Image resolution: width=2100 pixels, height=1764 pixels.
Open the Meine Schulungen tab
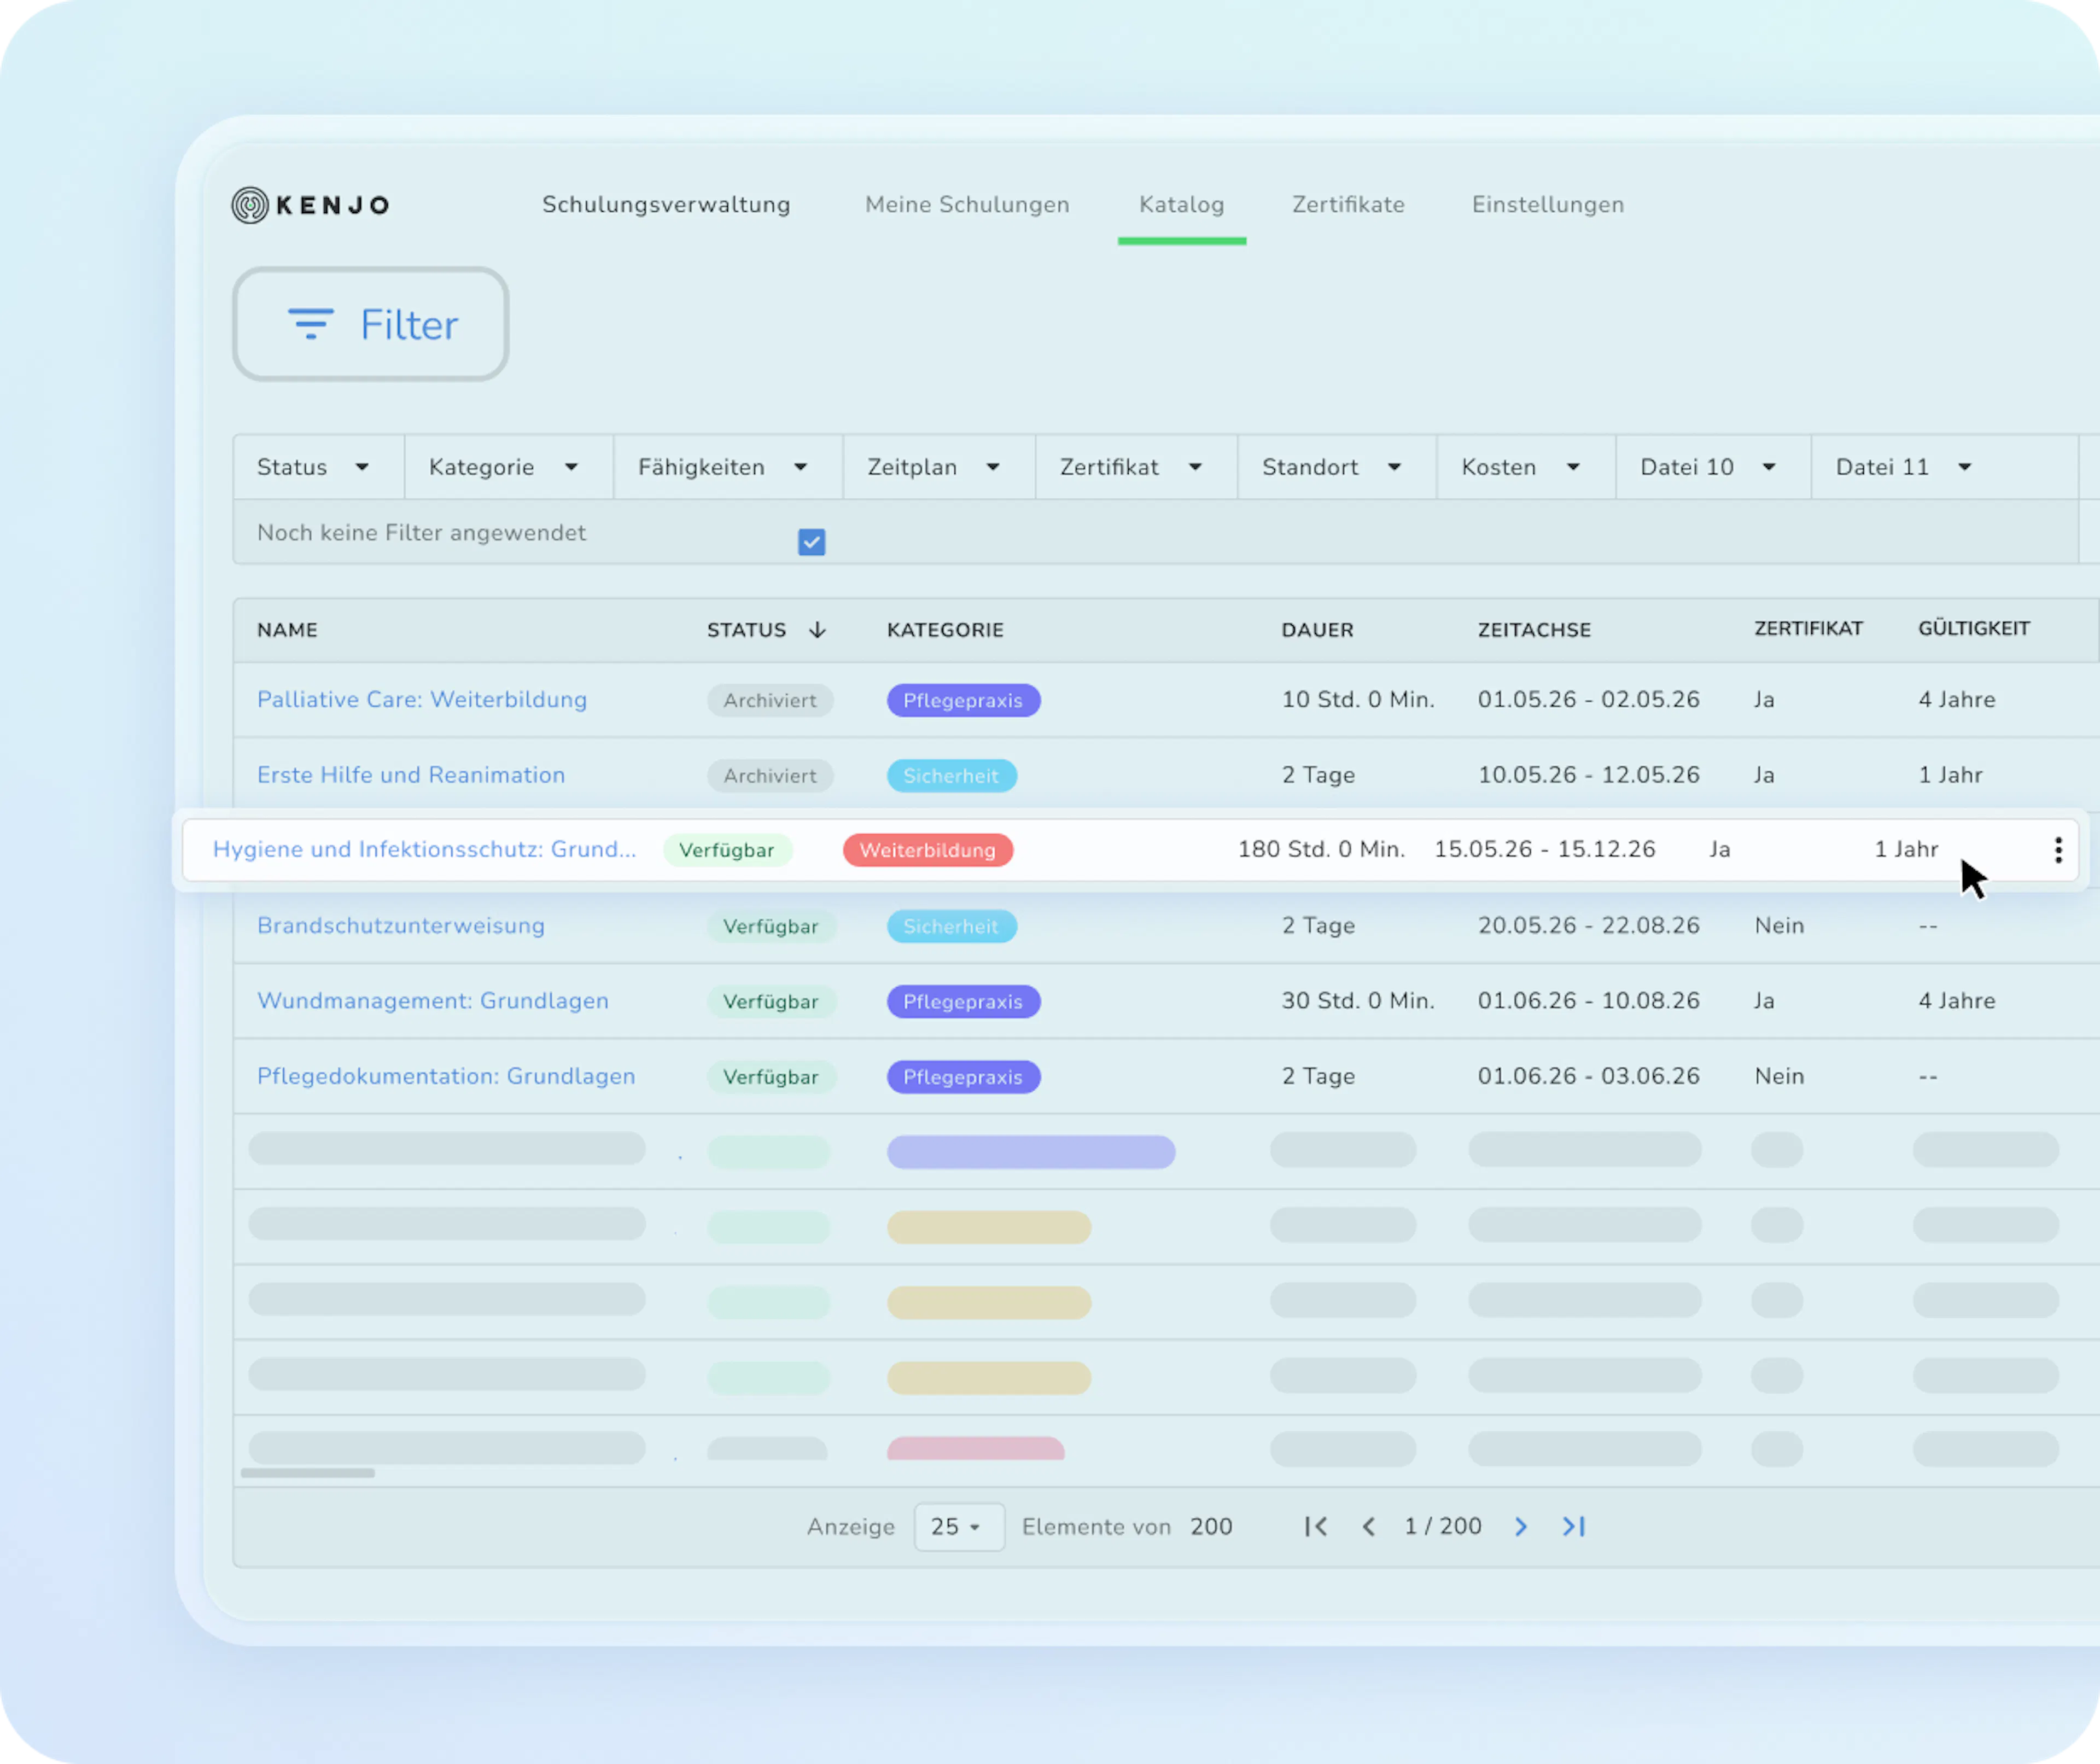point(967,205)
